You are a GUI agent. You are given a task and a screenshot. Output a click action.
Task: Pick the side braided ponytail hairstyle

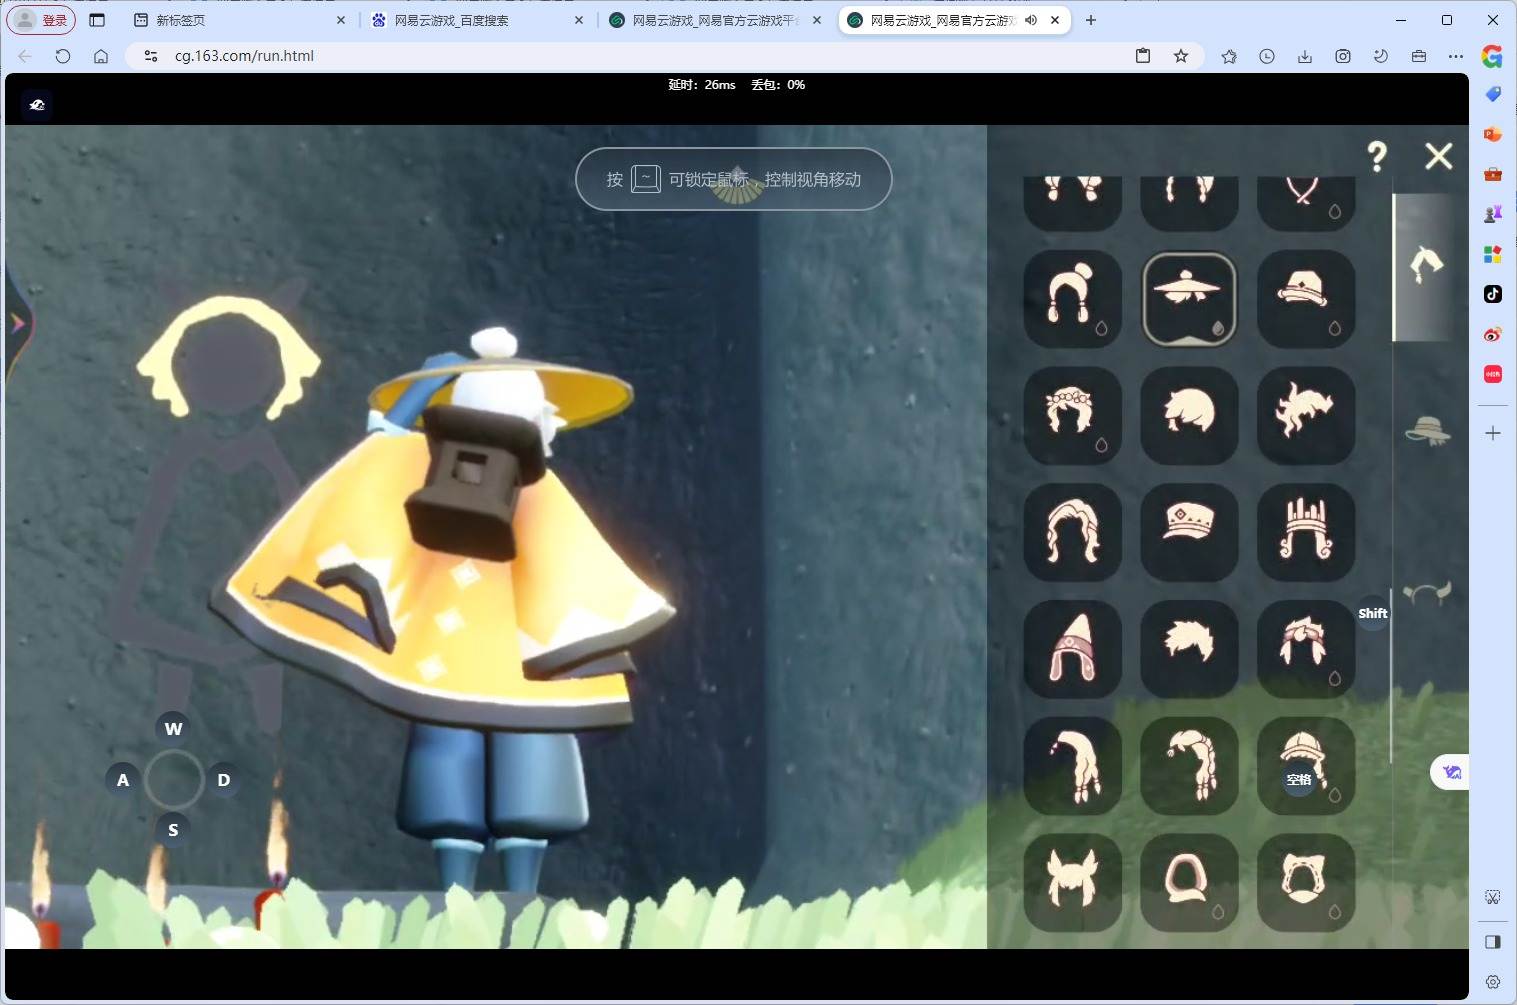1189,766
